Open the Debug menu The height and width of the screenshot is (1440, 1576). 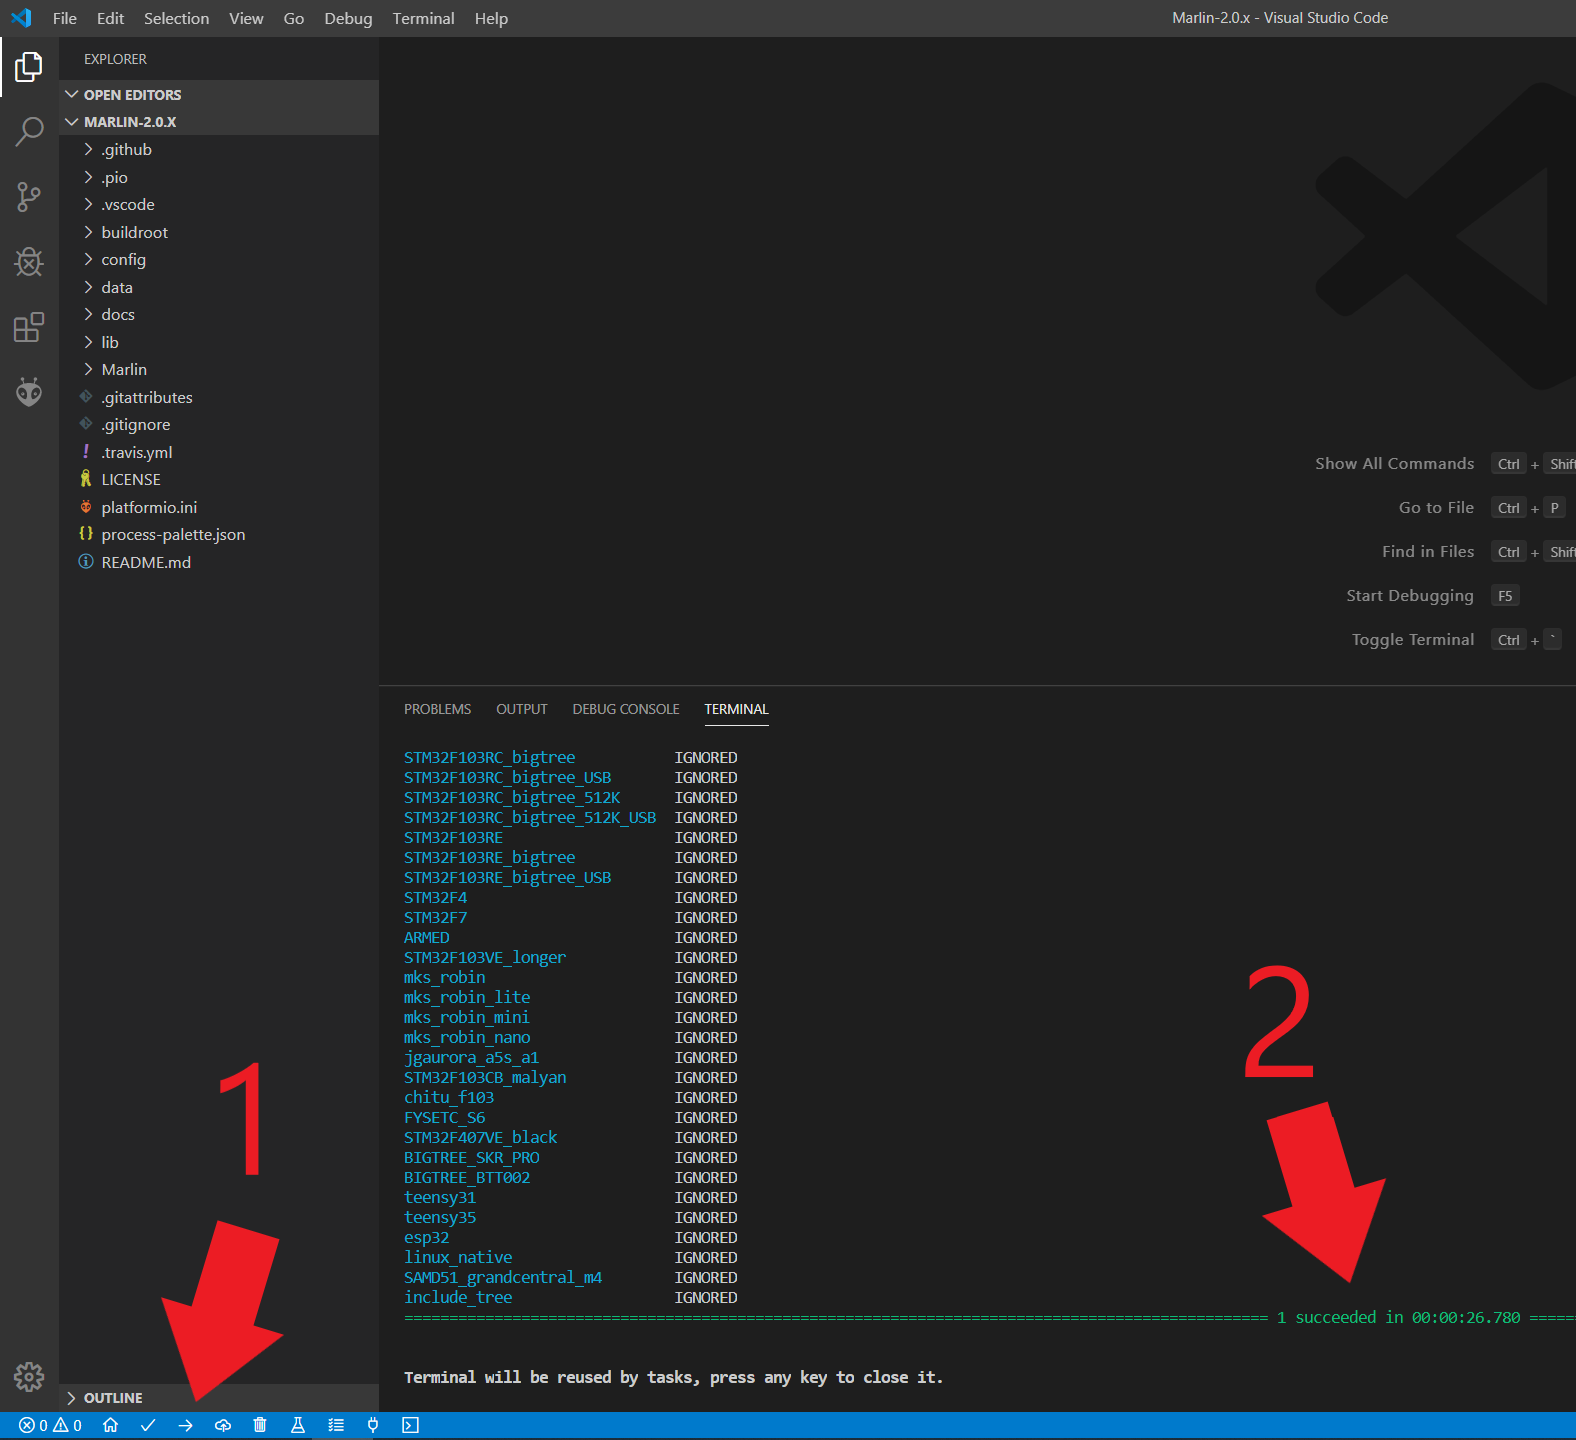point(348,18)
